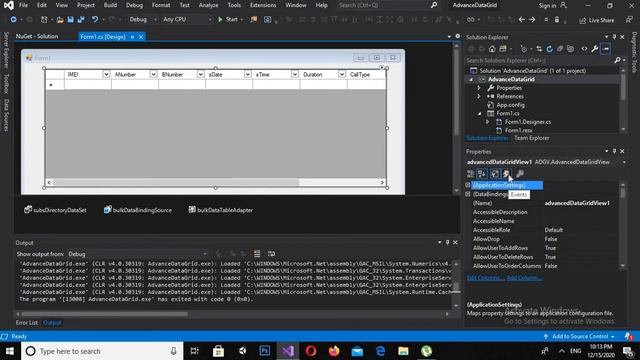The width and height of the screenshot is (640, 360).
Task: Switch Properties grid to Categorized view
Action: coord(470,174)
